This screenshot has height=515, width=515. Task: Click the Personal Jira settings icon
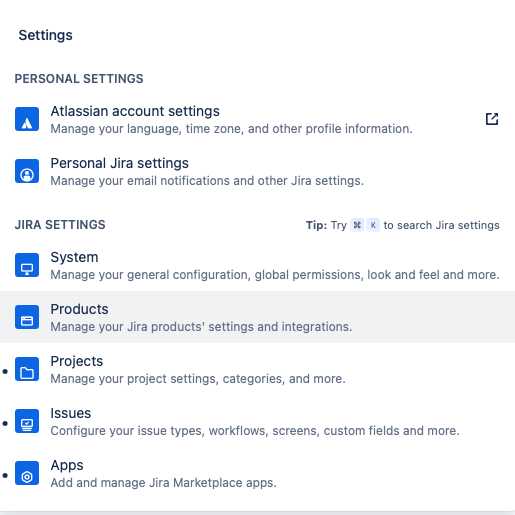tap(27, 171)
